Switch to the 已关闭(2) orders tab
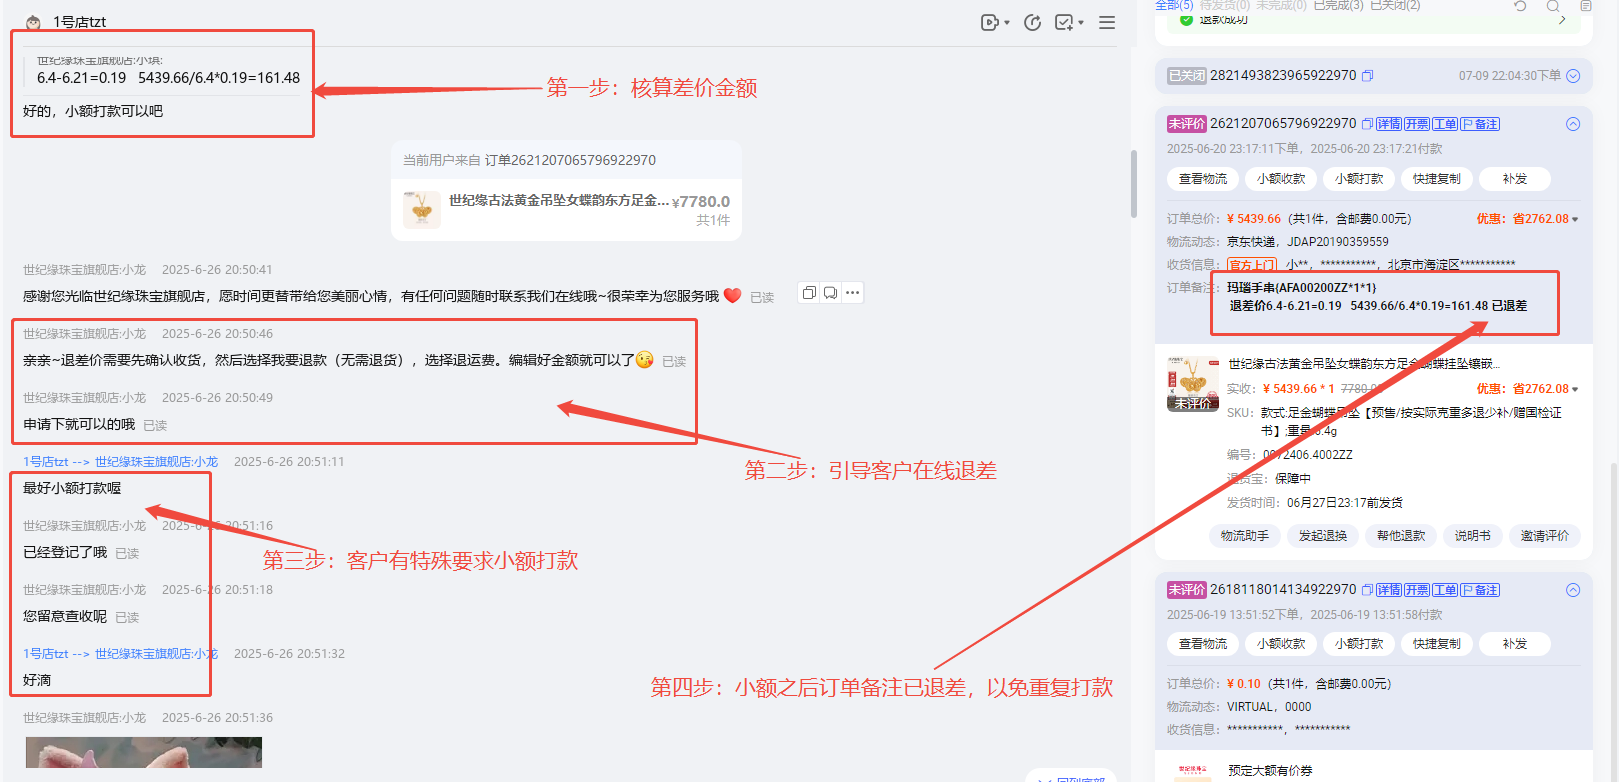This screenshot has width=1619, height=782. (1394, 6)
